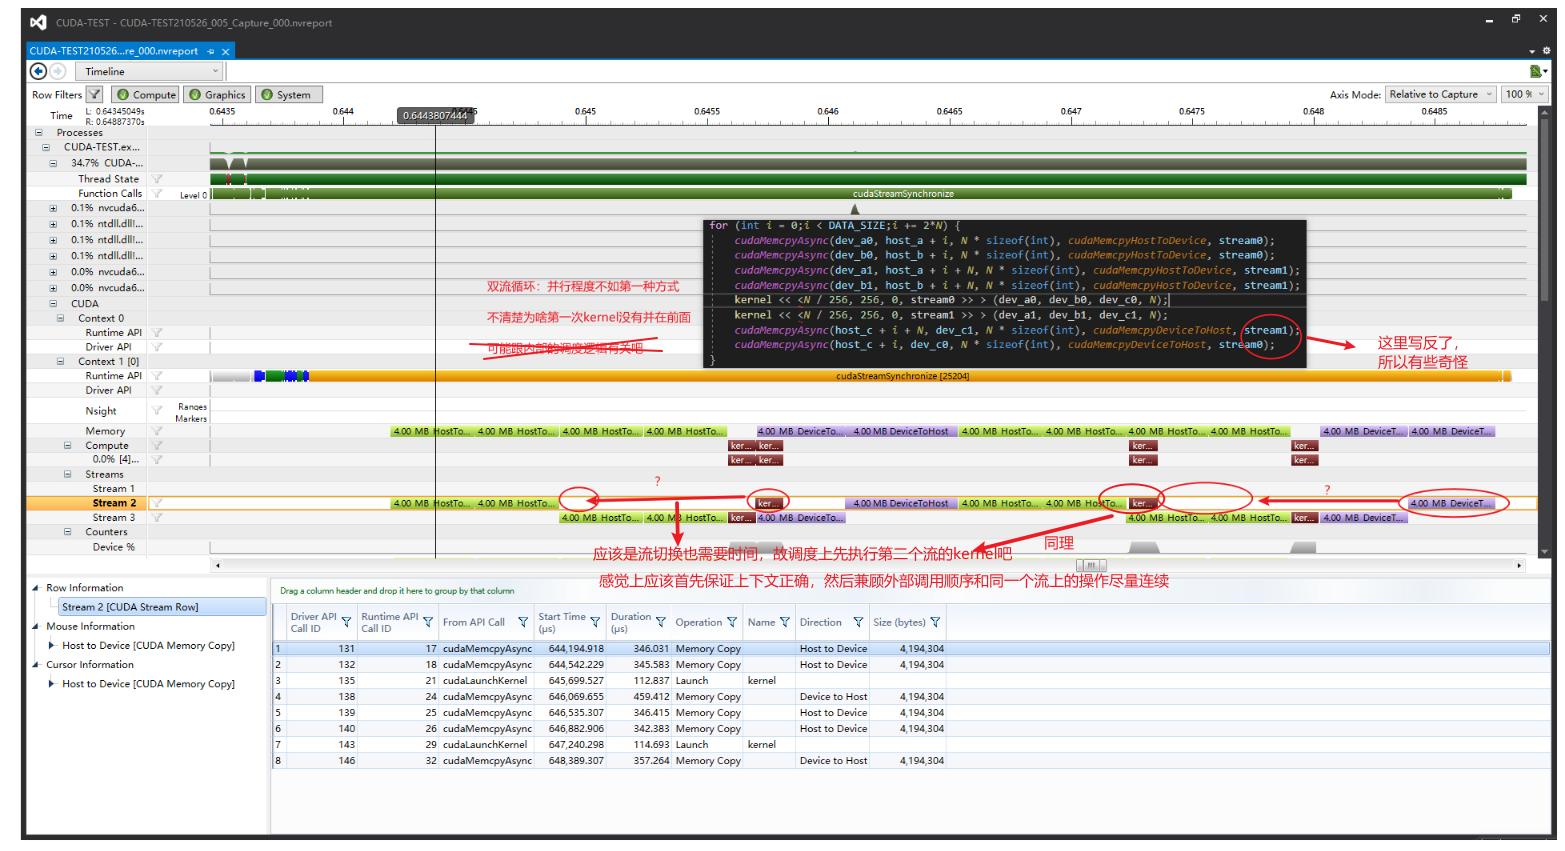The height and width of the screenshot is (851, 1565).
Task: Click the navigate forward arrow icon
Action: click(x=58, y=71)
